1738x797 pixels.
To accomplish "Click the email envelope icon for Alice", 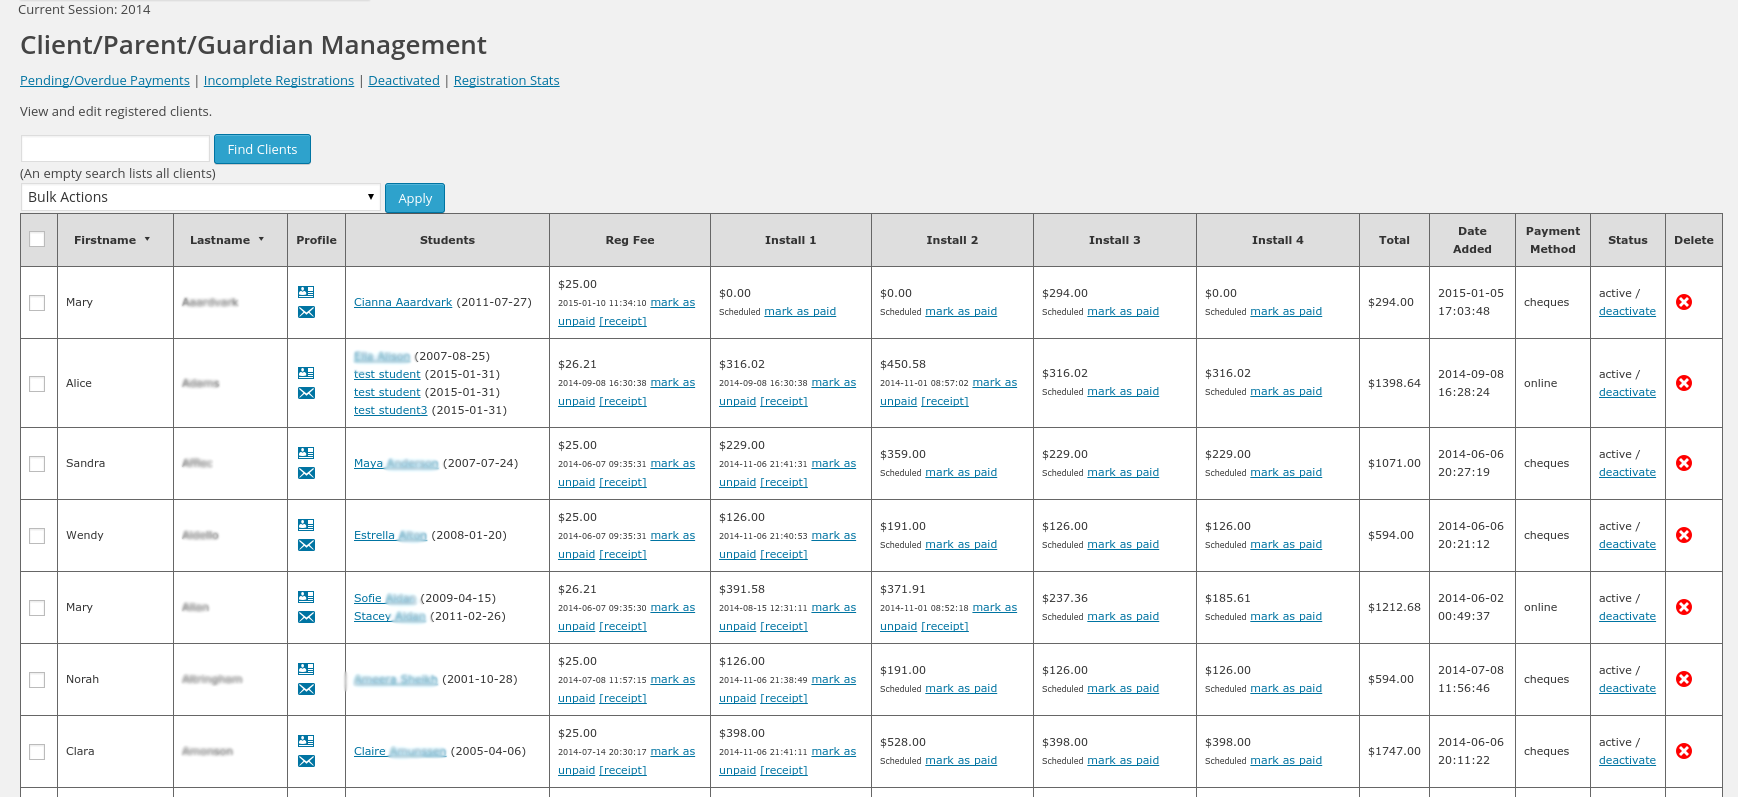I will [306, 393].
